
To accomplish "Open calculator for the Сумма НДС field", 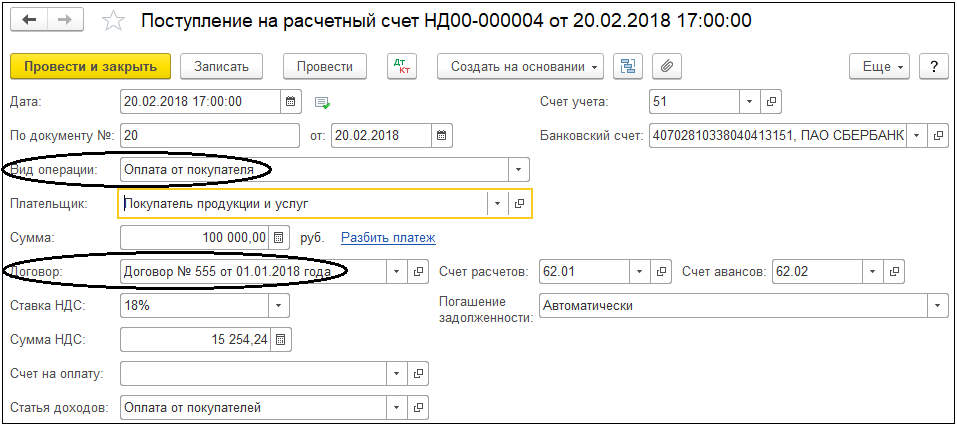I will tap(281, 340).
